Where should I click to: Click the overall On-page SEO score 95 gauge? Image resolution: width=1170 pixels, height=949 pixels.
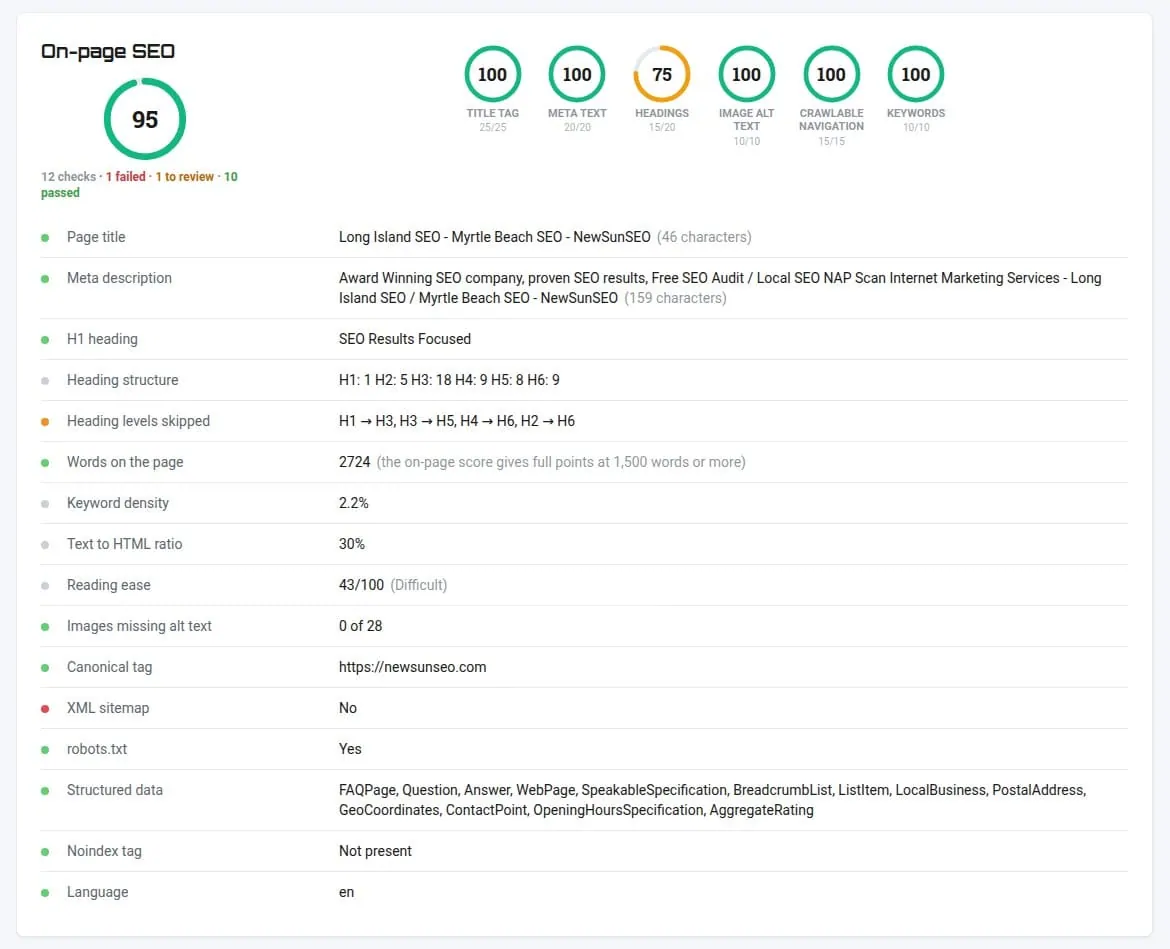tap(145, 119)
